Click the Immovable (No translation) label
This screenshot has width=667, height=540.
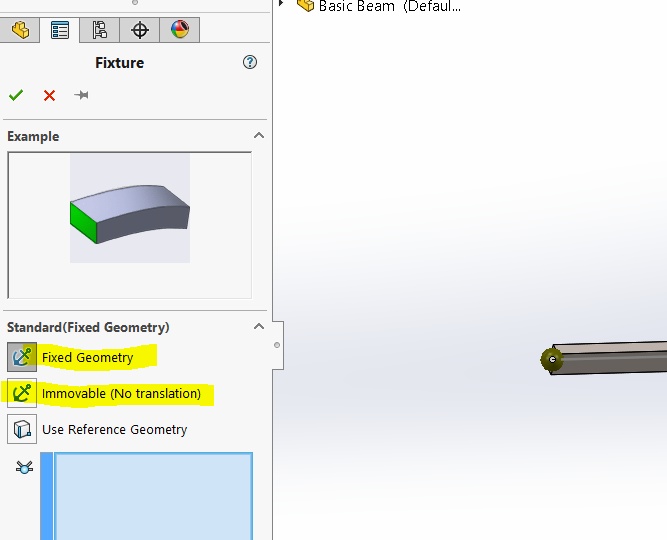[x=121, y=394]
